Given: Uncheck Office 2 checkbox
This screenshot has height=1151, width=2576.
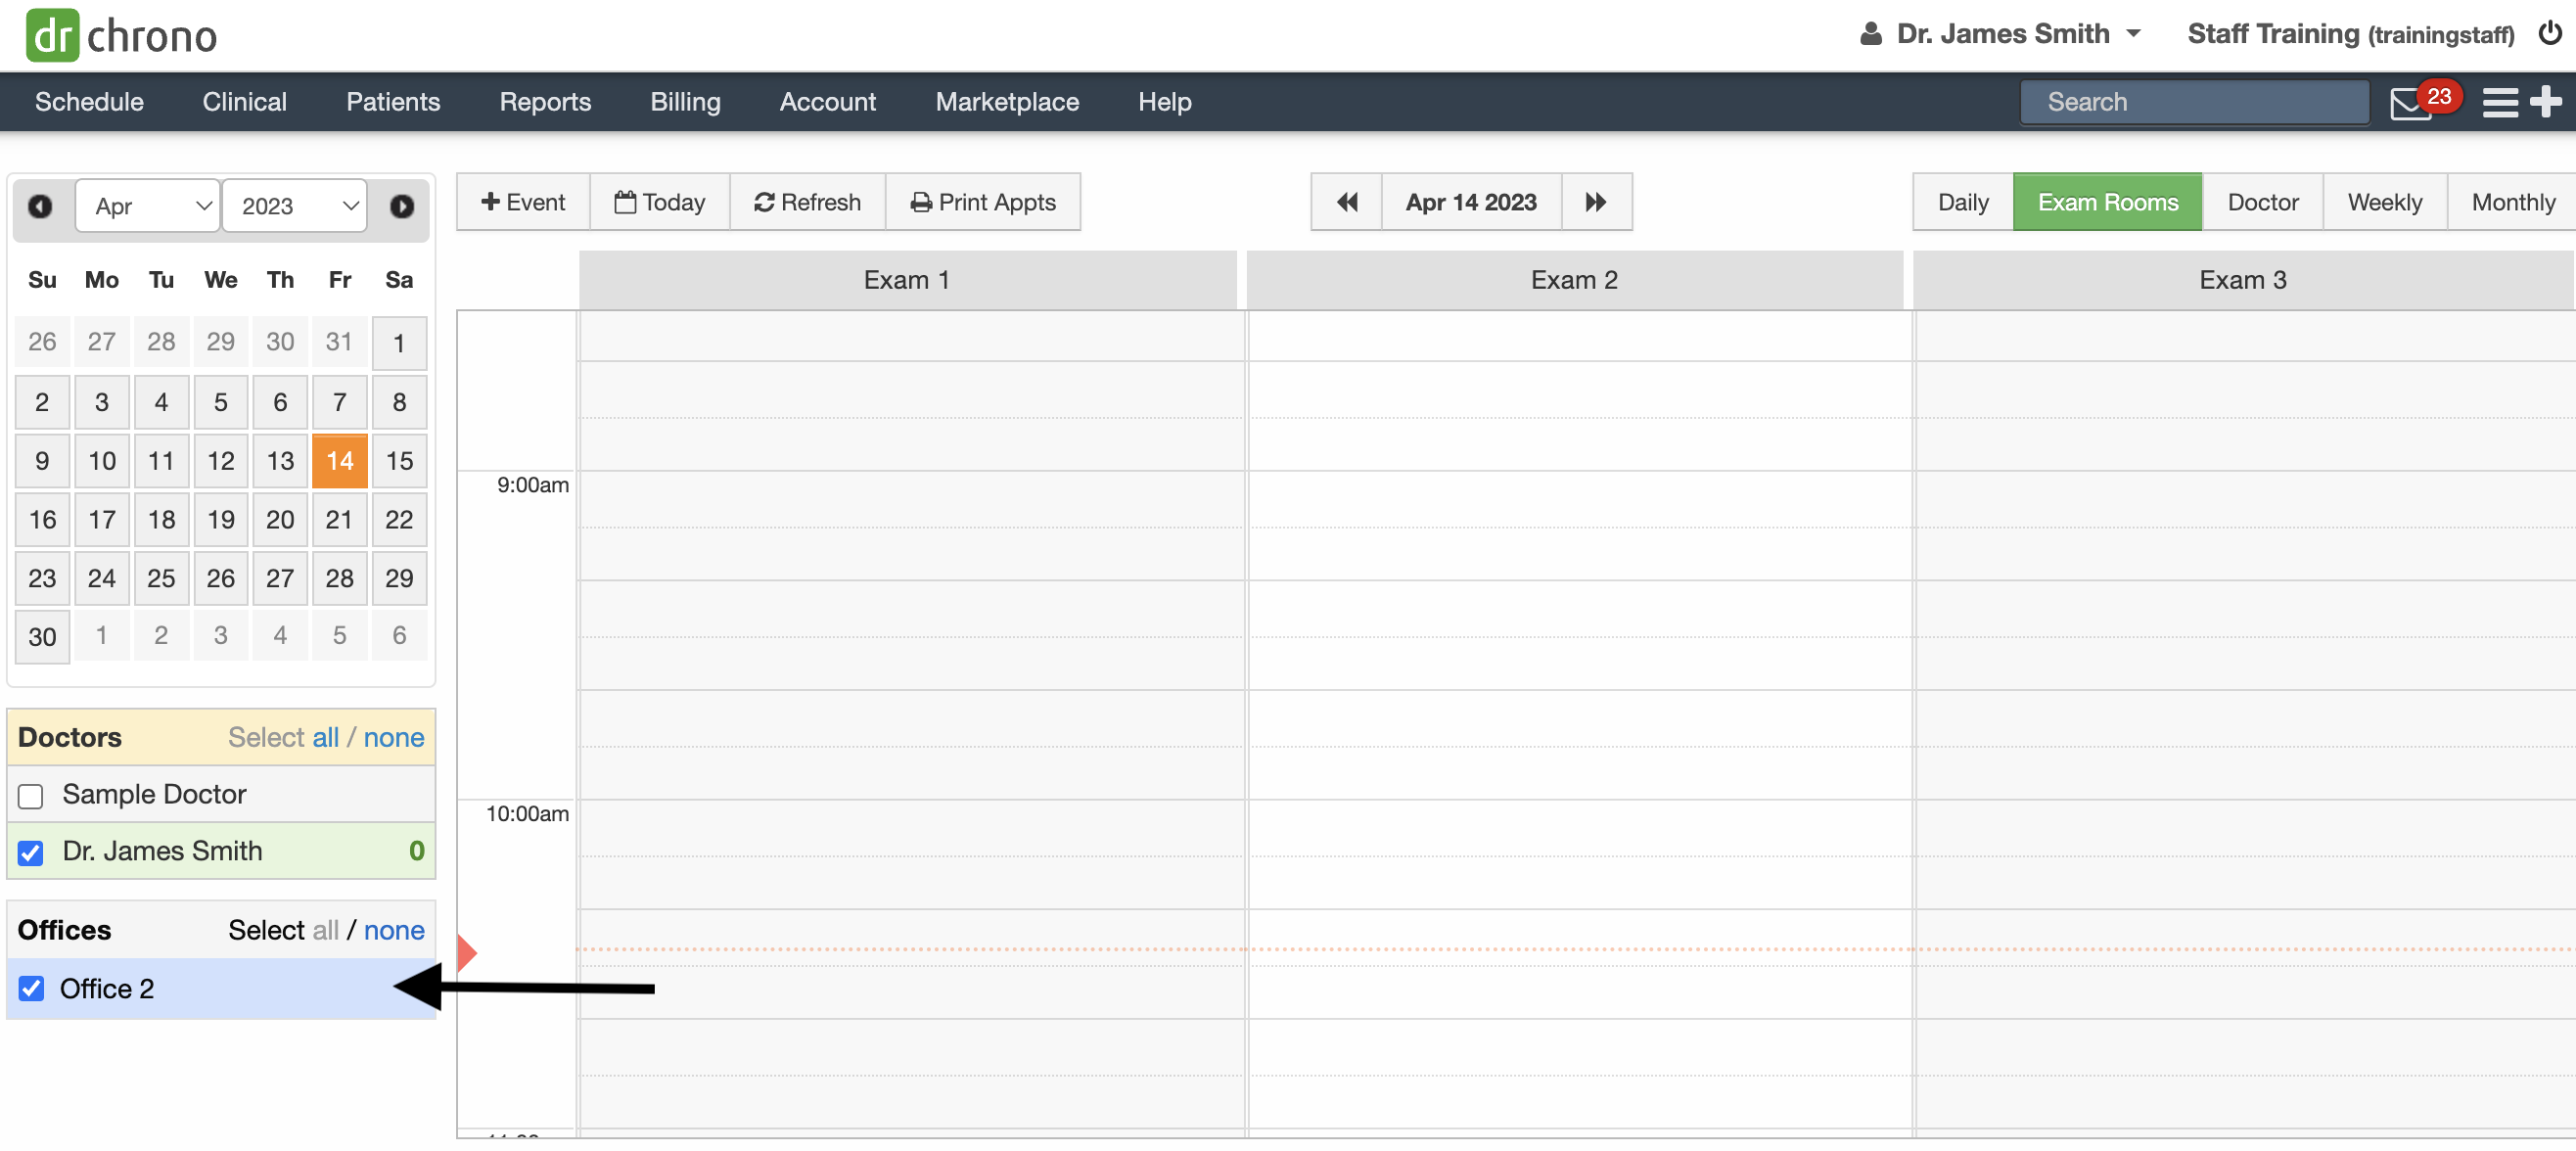Looking at the screenshot, I should coord(31,989).
